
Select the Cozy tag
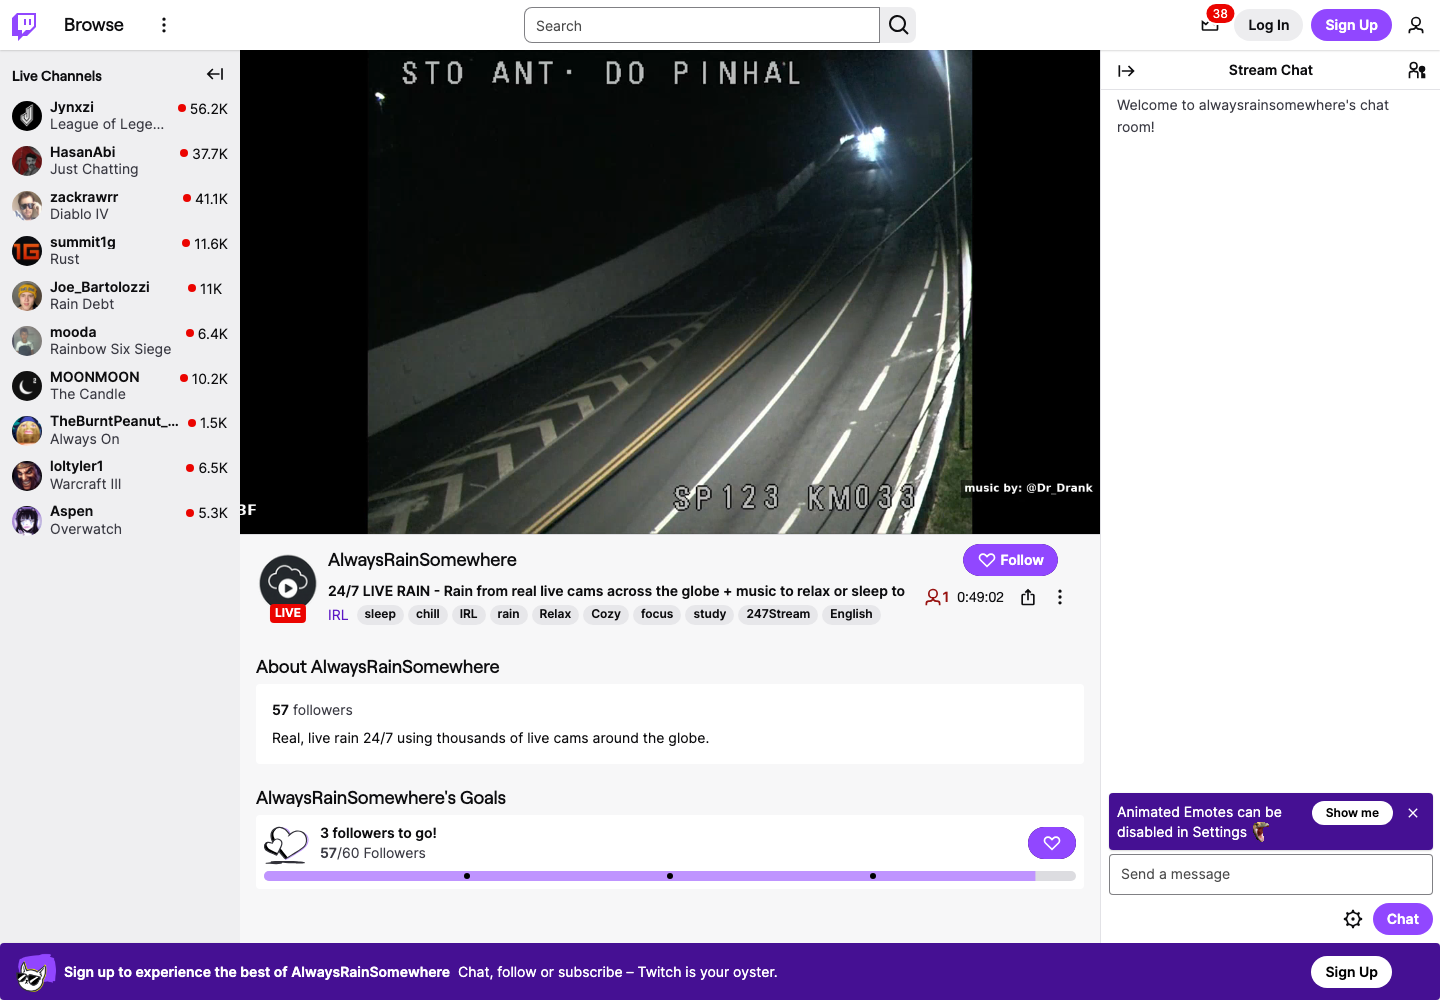point(606,614)
